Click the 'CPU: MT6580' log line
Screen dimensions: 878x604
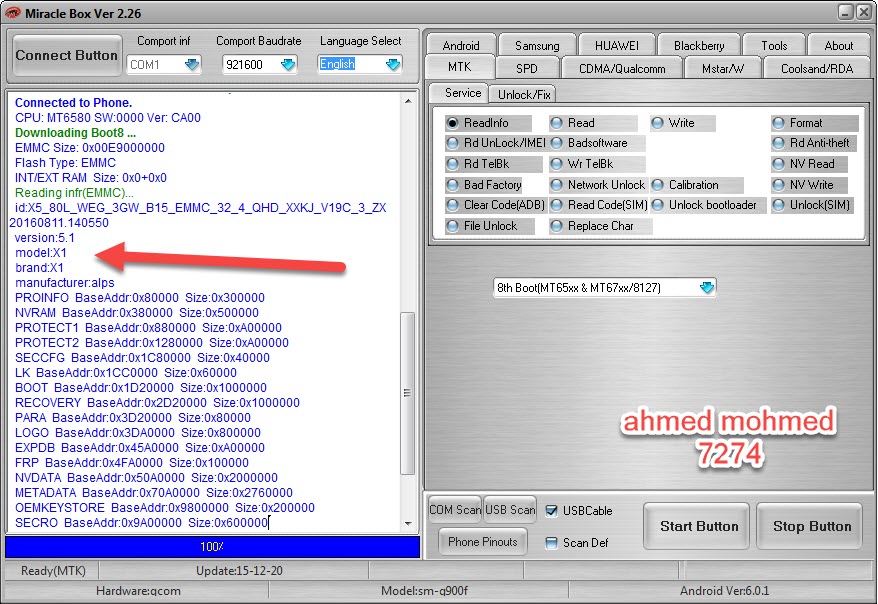coord(108,118)
